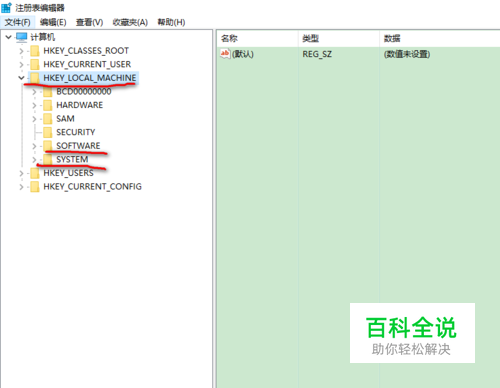
Task: Select the SYSTEM key label
Action: pyautogui.click(x=72, y=160)
